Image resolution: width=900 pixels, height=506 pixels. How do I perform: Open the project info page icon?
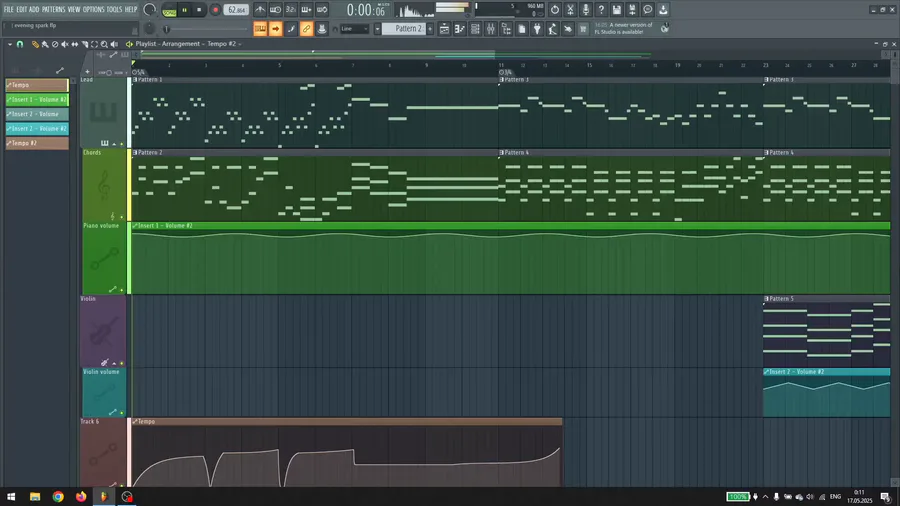pyautogui.click(x=522, y=29)
